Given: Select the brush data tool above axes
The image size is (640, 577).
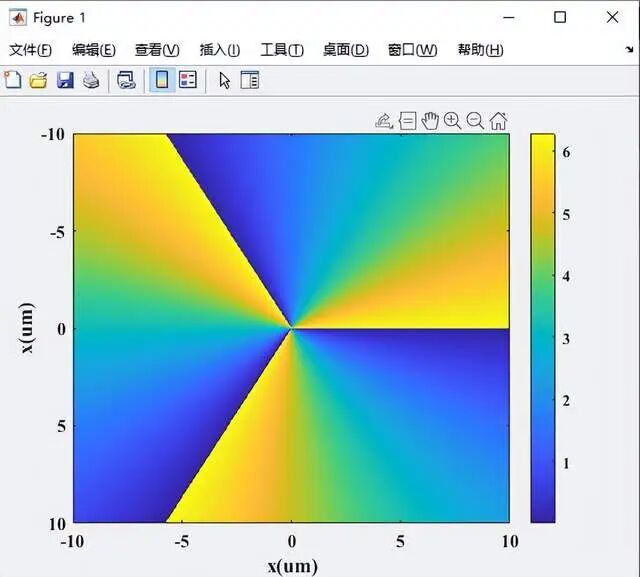Looking at the screenshot, I should (384, 121).
